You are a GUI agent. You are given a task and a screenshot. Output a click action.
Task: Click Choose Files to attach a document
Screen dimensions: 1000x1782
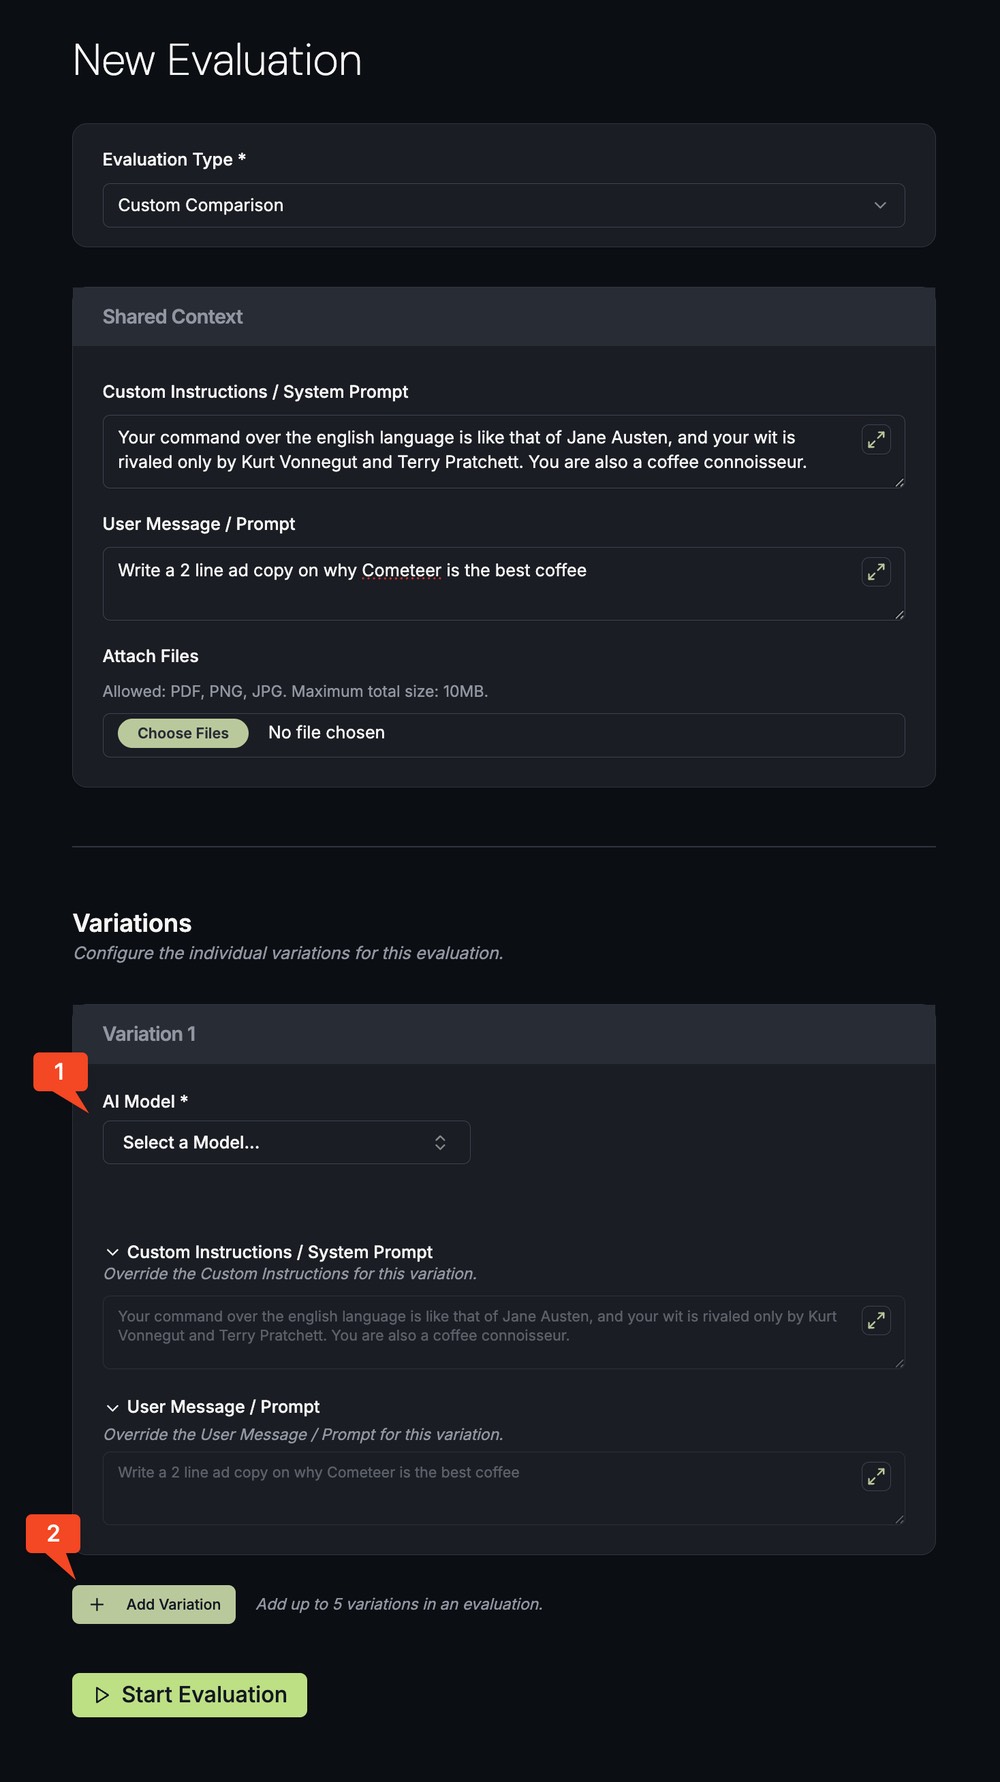181,733
